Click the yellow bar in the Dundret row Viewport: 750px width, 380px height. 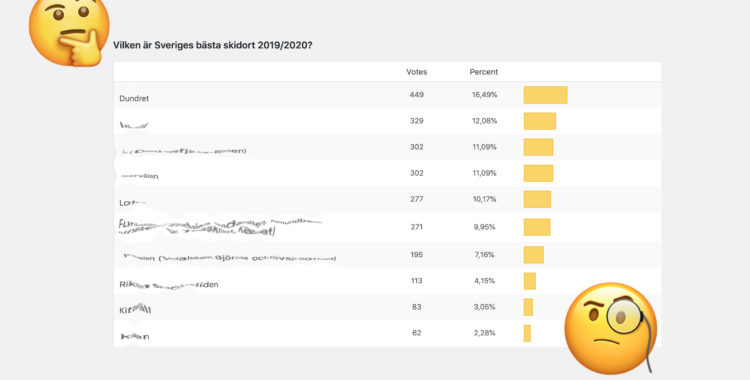[x=545, y=95]
